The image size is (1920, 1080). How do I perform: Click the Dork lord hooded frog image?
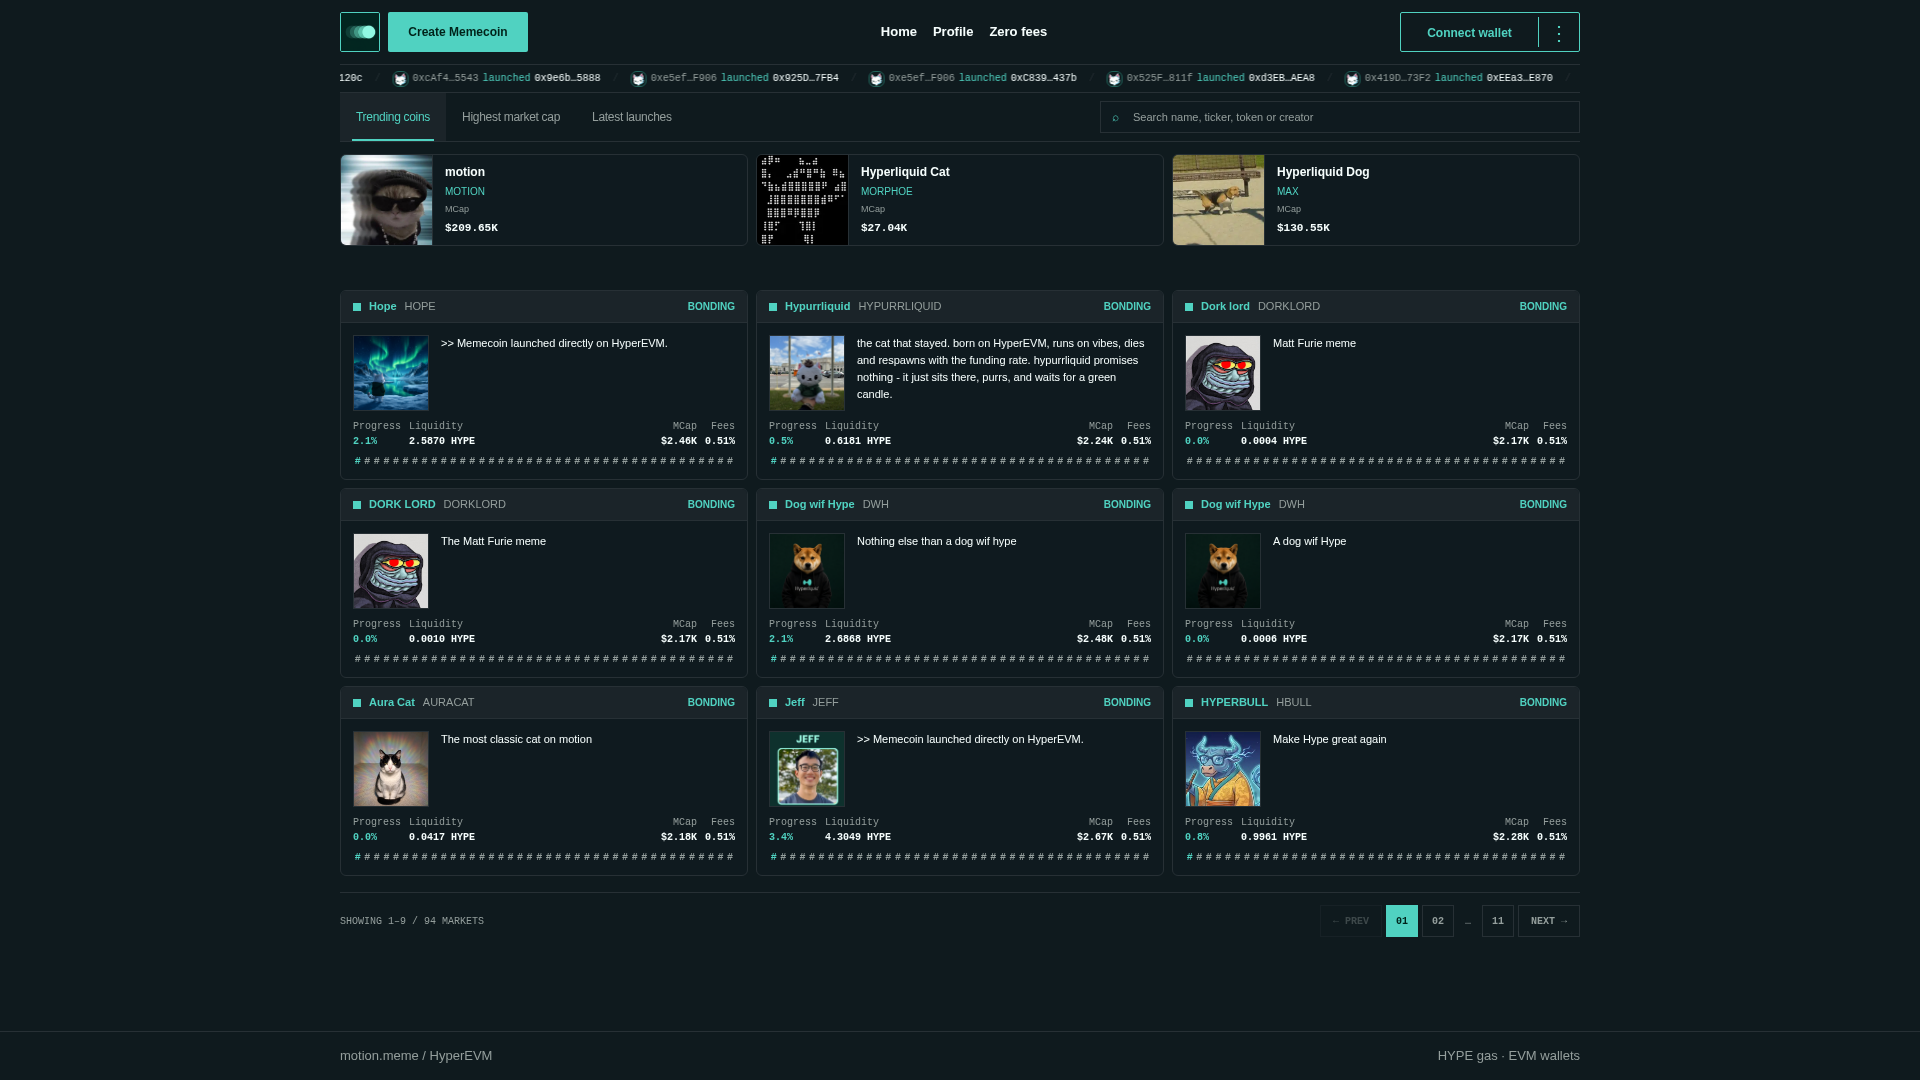pyautogui.click(x=1223, y=373)
